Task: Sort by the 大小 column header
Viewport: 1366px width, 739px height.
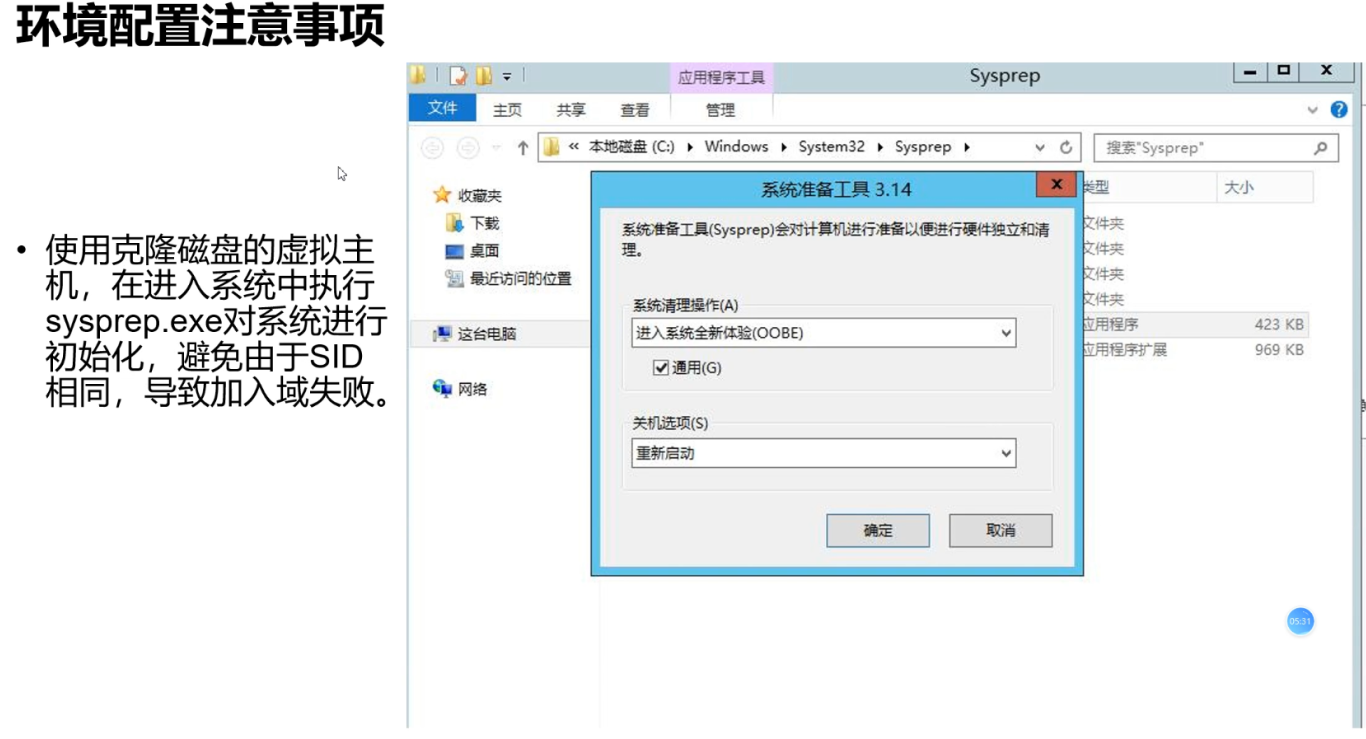Action: [1264, 187]
